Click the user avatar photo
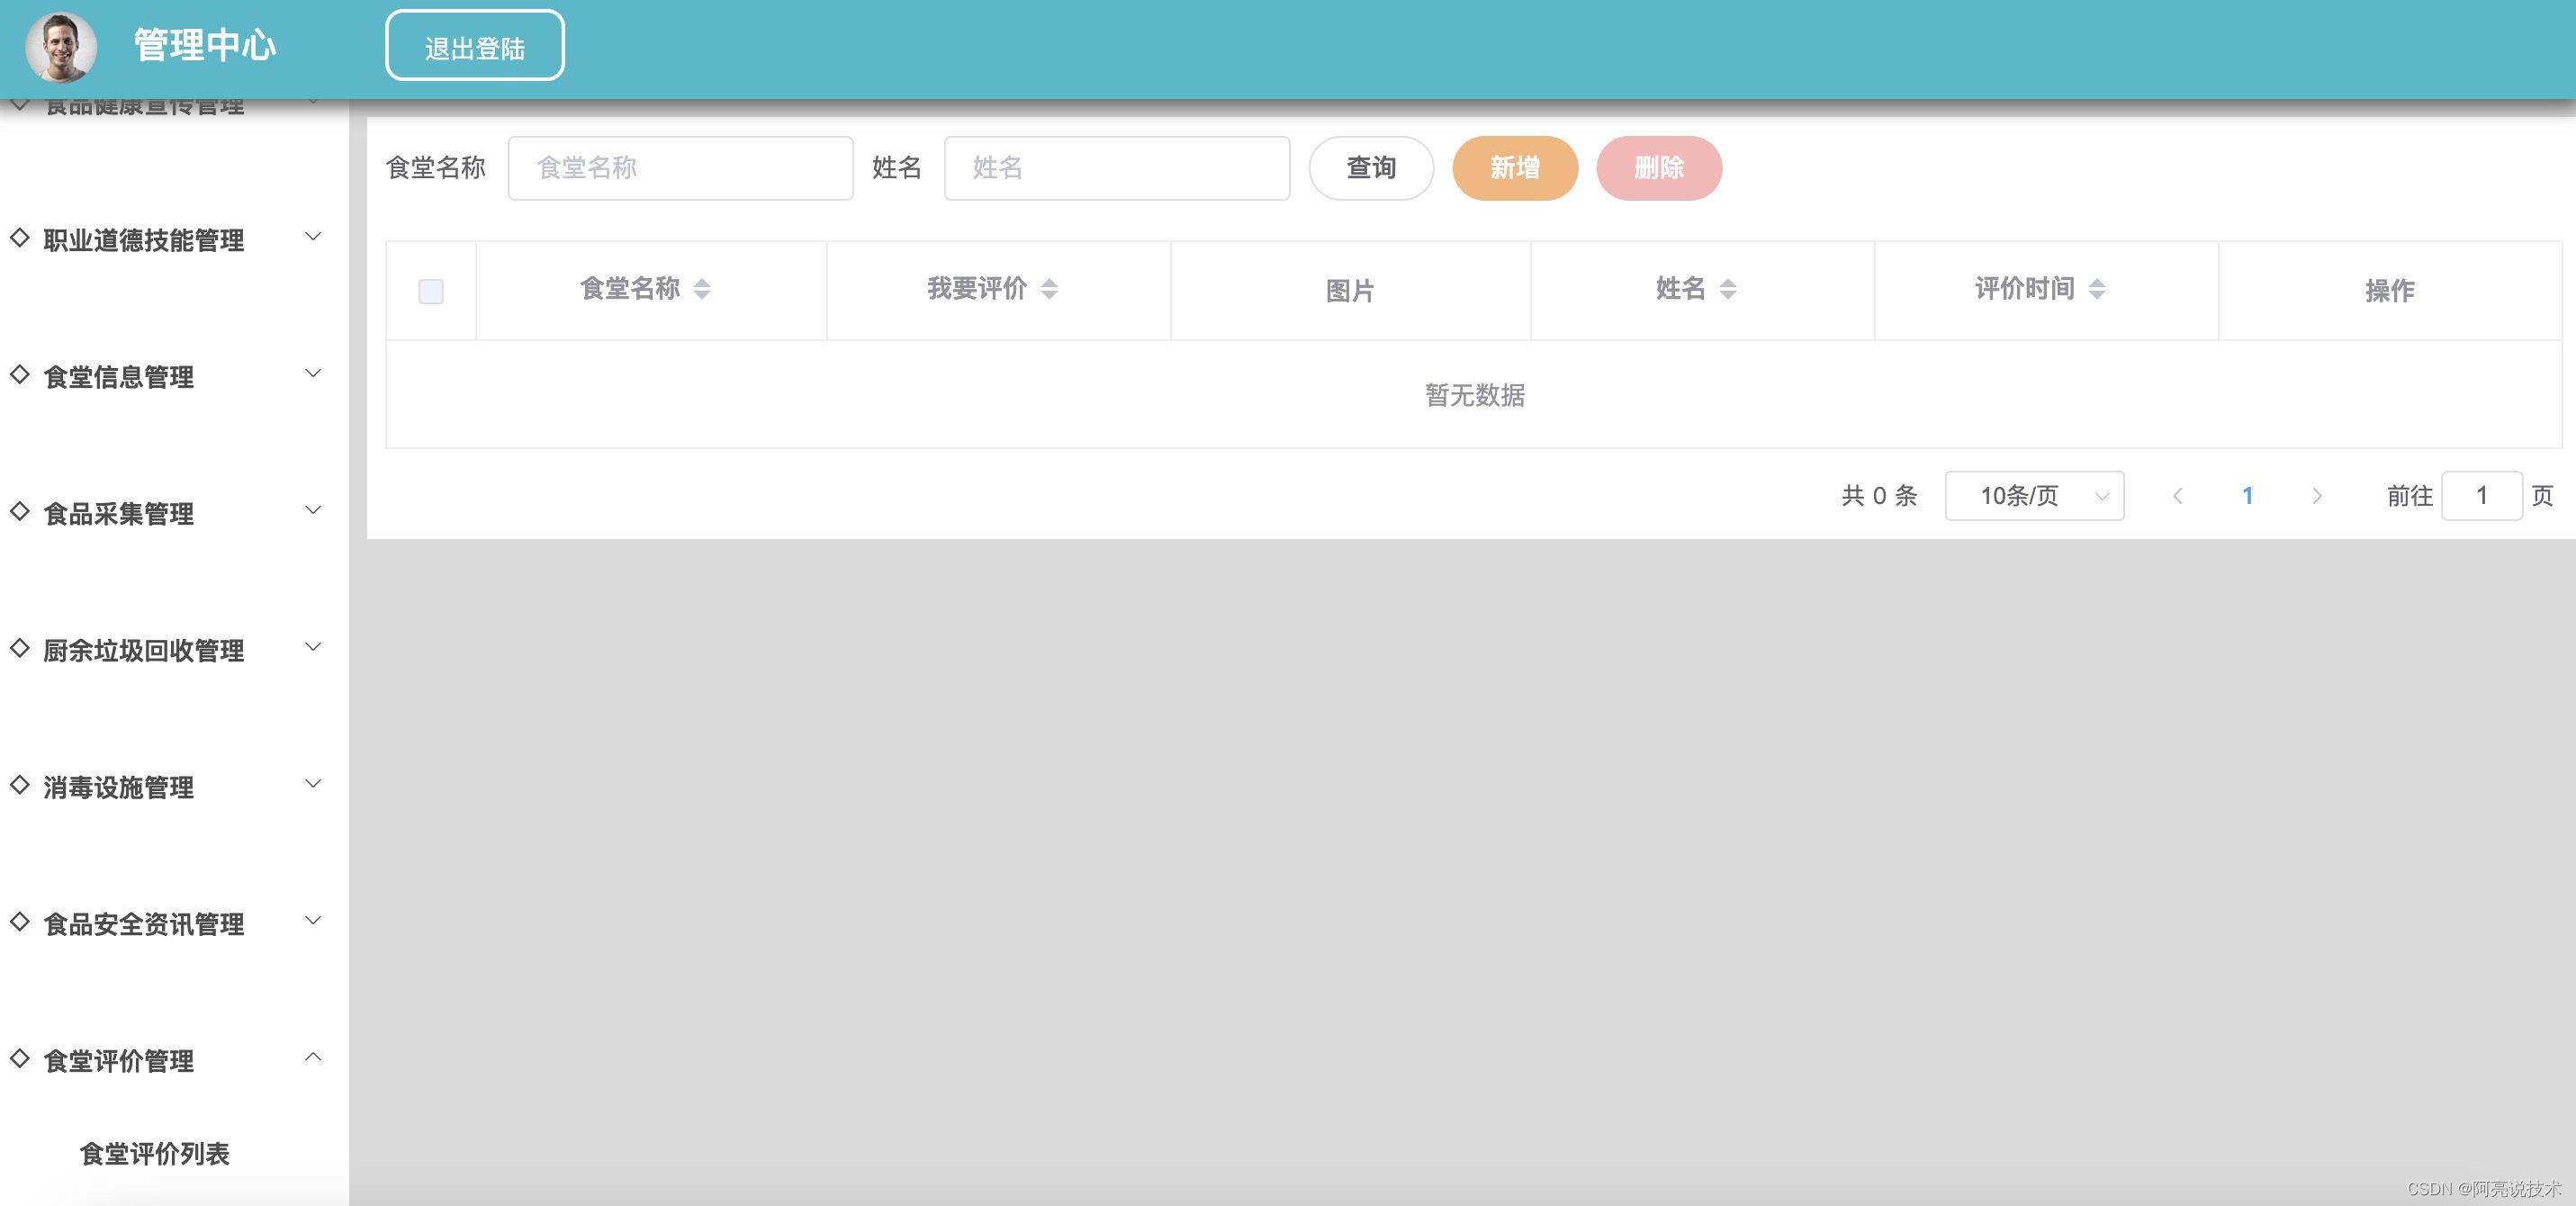The height and width of the screenshot is (1206, 2576). click(x=61, y=47)
